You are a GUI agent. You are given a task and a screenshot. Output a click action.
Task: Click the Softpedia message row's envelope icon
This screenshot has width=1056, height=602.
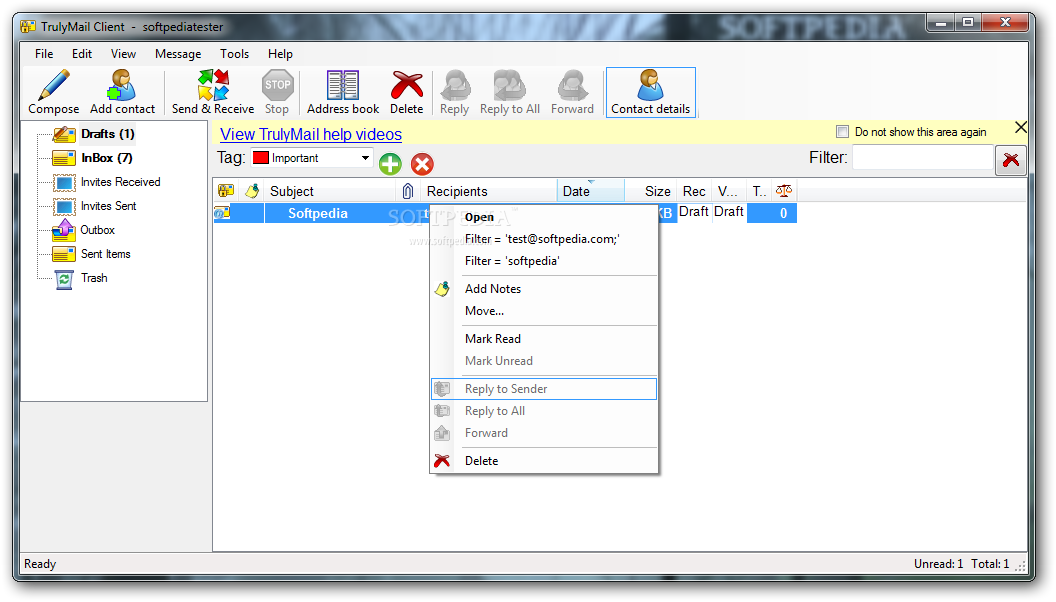click(x=222, y=213)
